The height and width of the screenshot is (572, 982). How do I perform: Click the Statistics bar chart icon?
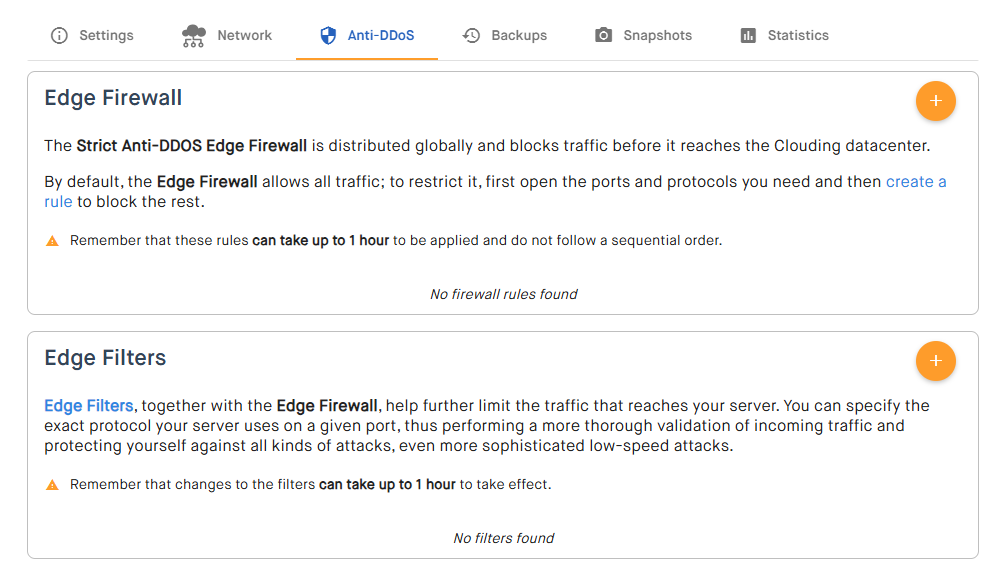point(748,35)
